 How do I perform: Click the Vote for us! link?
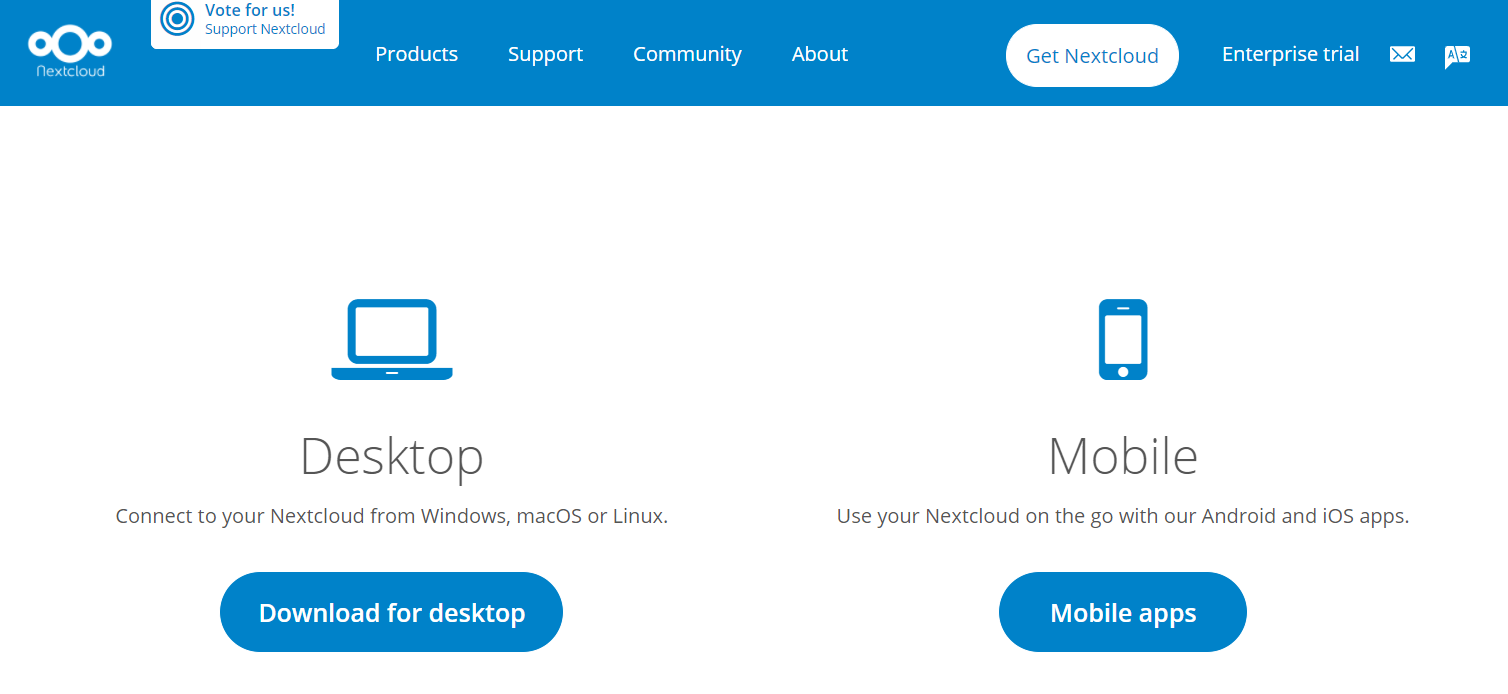(x=250, y=10)
